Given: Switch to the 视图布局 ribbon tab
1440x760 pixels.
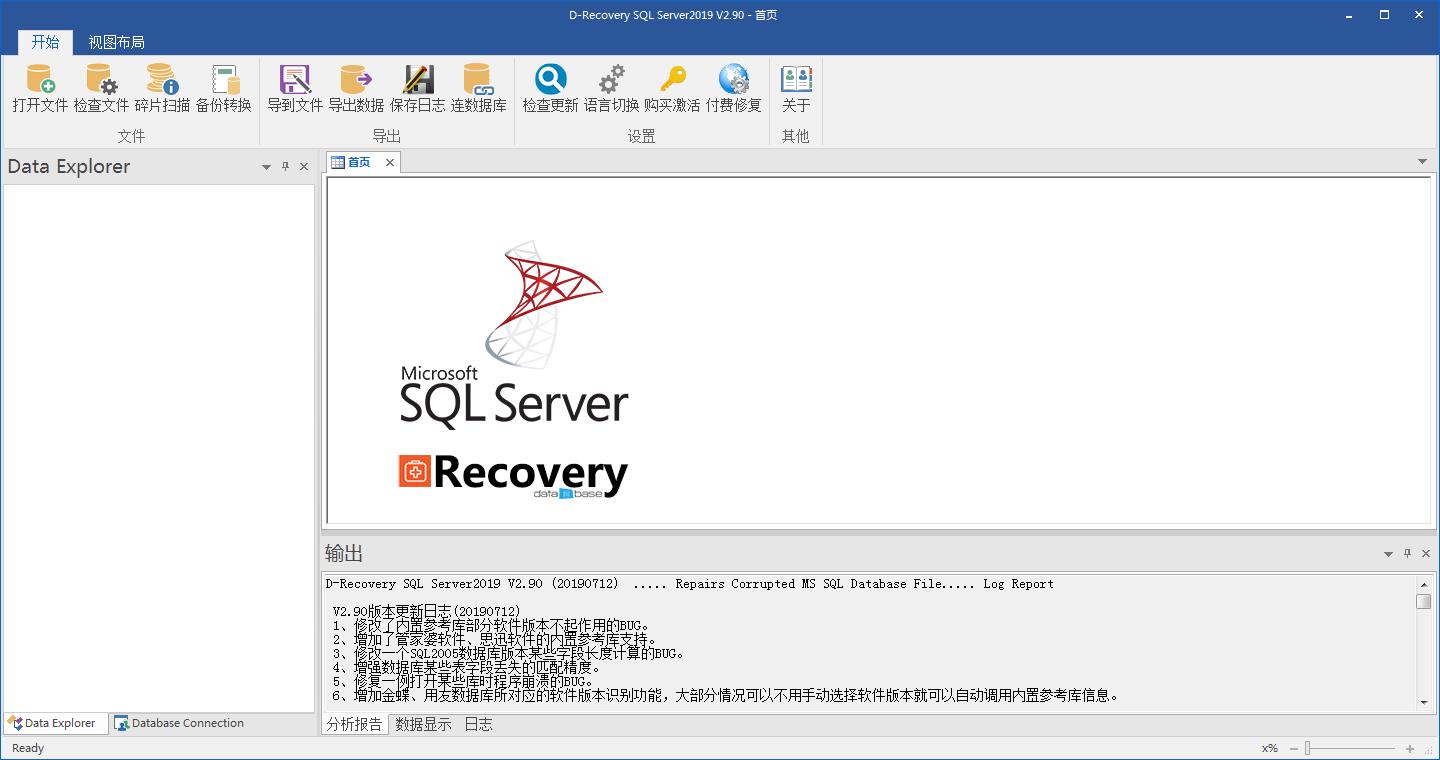Looking at the screenshot, I should [x=116, y=42].
